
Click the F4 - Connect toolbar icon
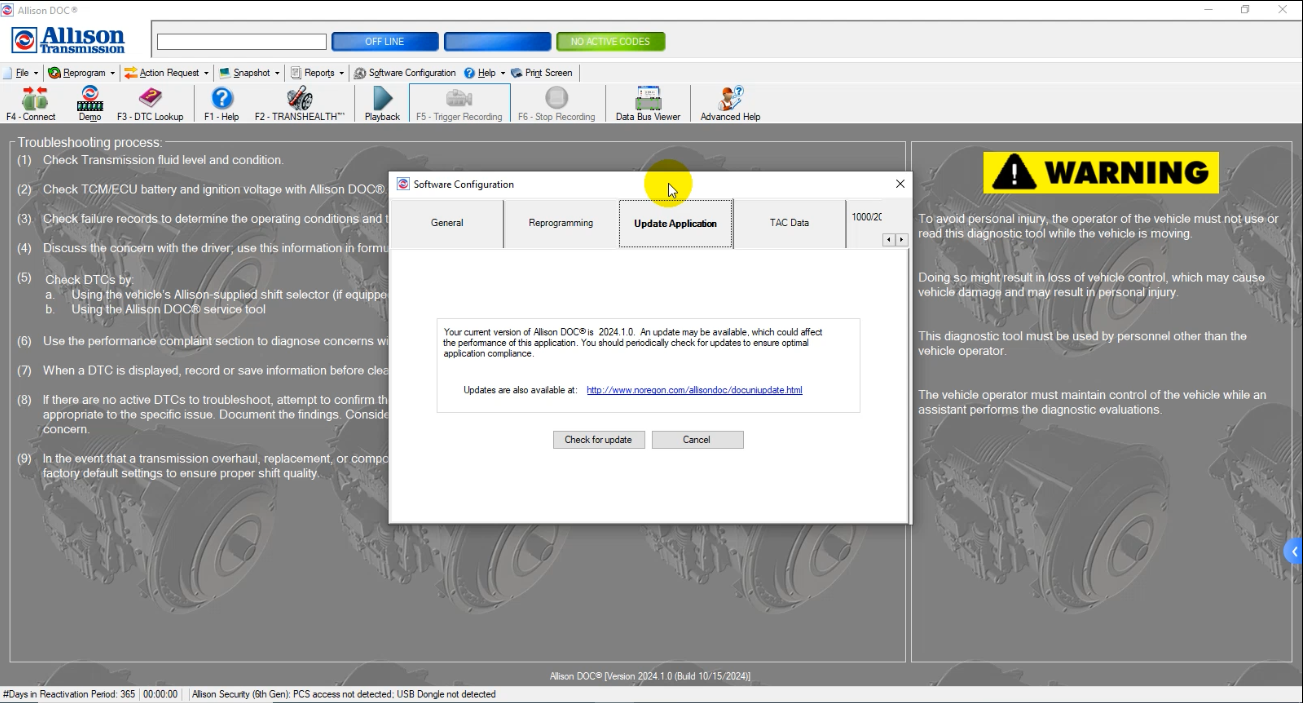click(x=31, y=104)
